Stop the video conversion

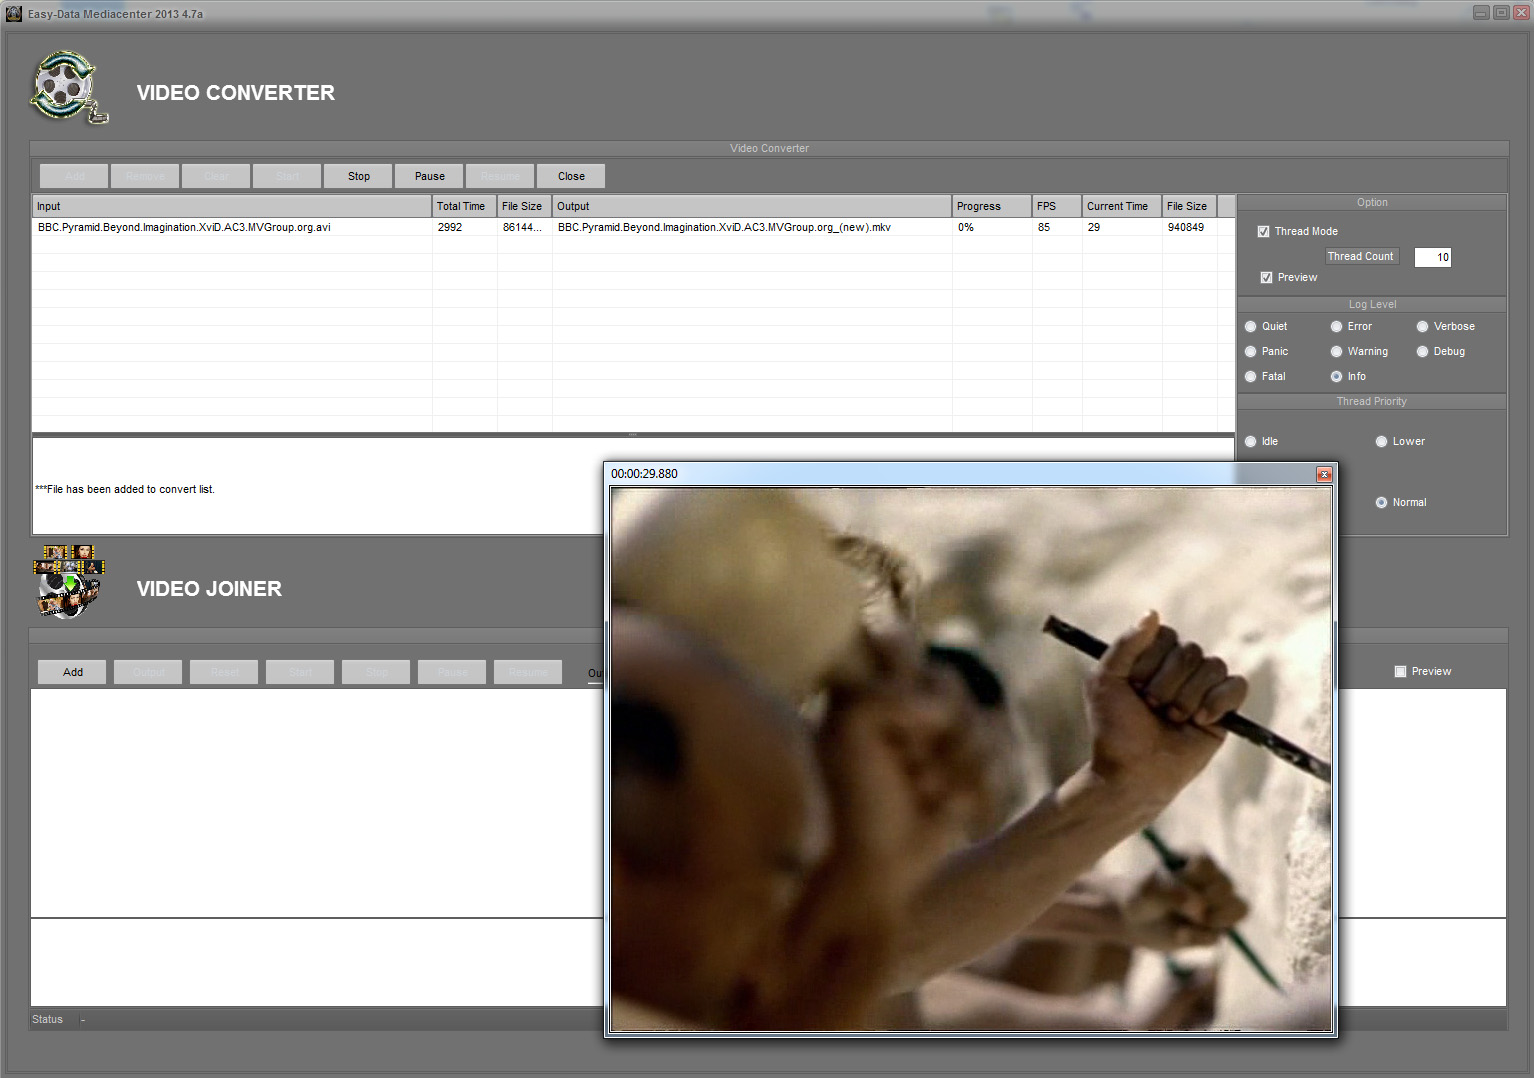[x=359, y=176]
